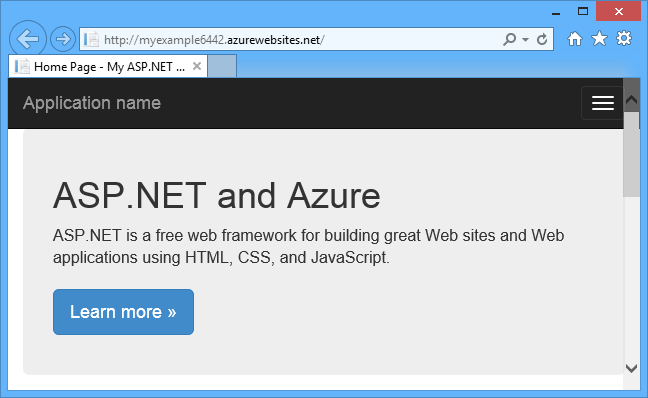648x398 pixels.
Task: Close the Home Page tab
Action: click(197, 66)
